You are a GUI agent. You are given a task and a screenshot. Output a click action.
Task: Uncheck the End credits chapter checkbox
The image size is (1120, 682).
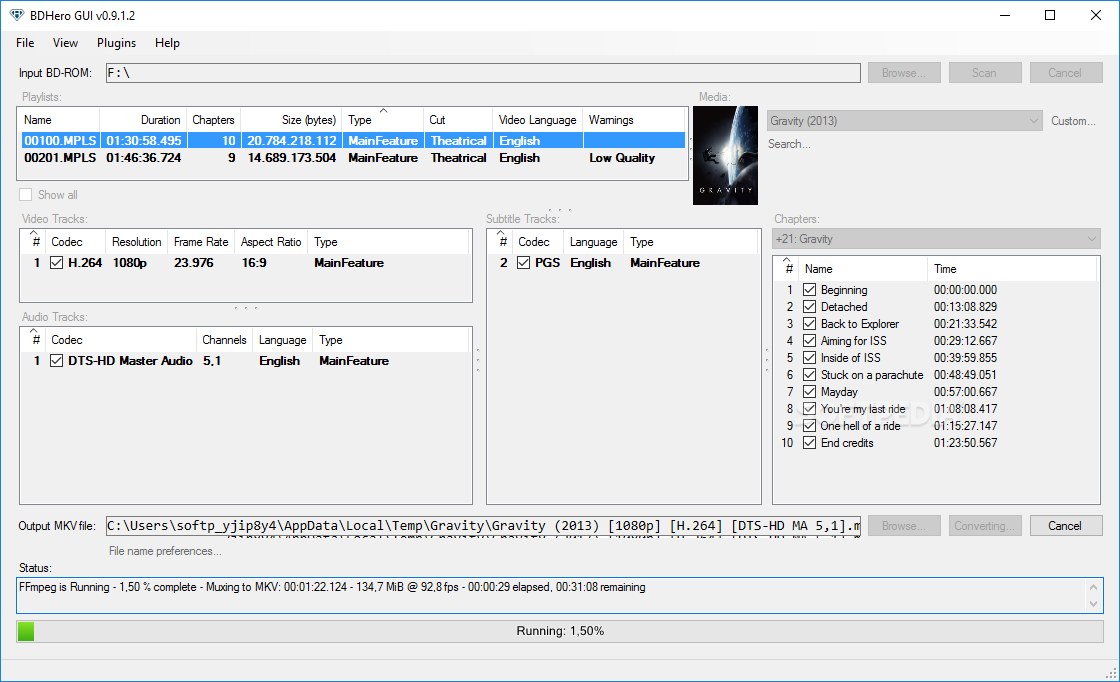[809, 443]
